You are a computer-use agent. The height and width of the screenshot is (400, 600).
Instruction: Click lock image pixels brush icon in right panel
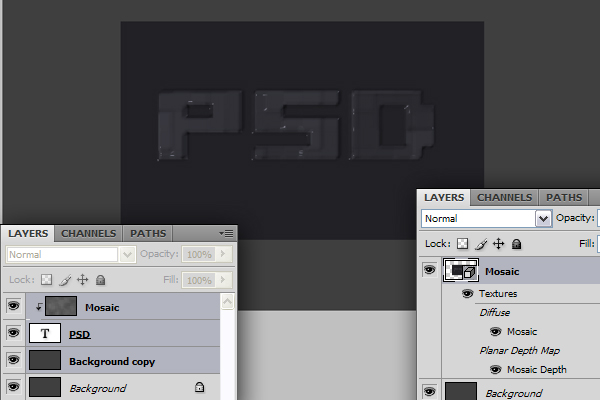click(481, 244)
